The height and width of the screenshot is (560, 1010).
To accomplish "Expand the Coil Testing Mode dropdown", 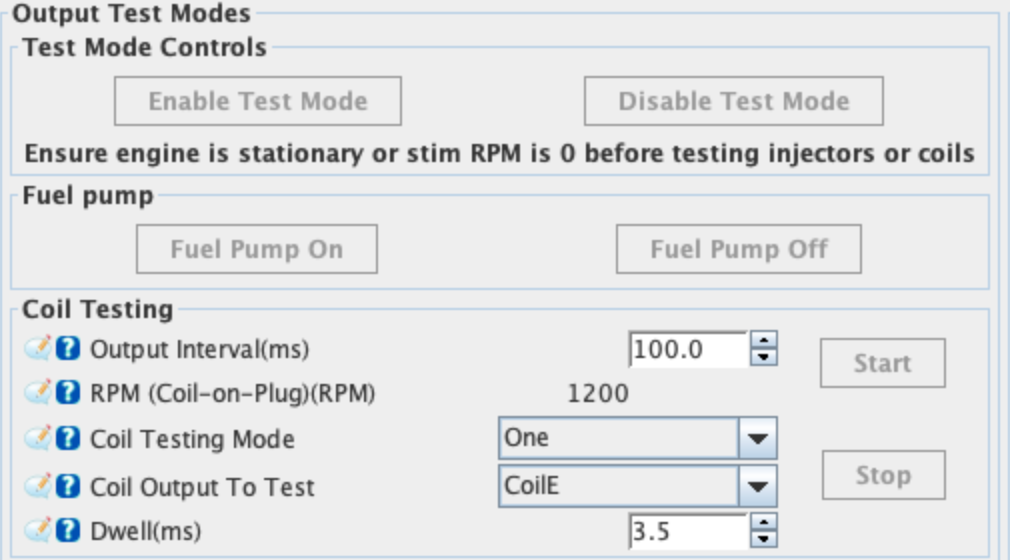I will tap(758, 438).
